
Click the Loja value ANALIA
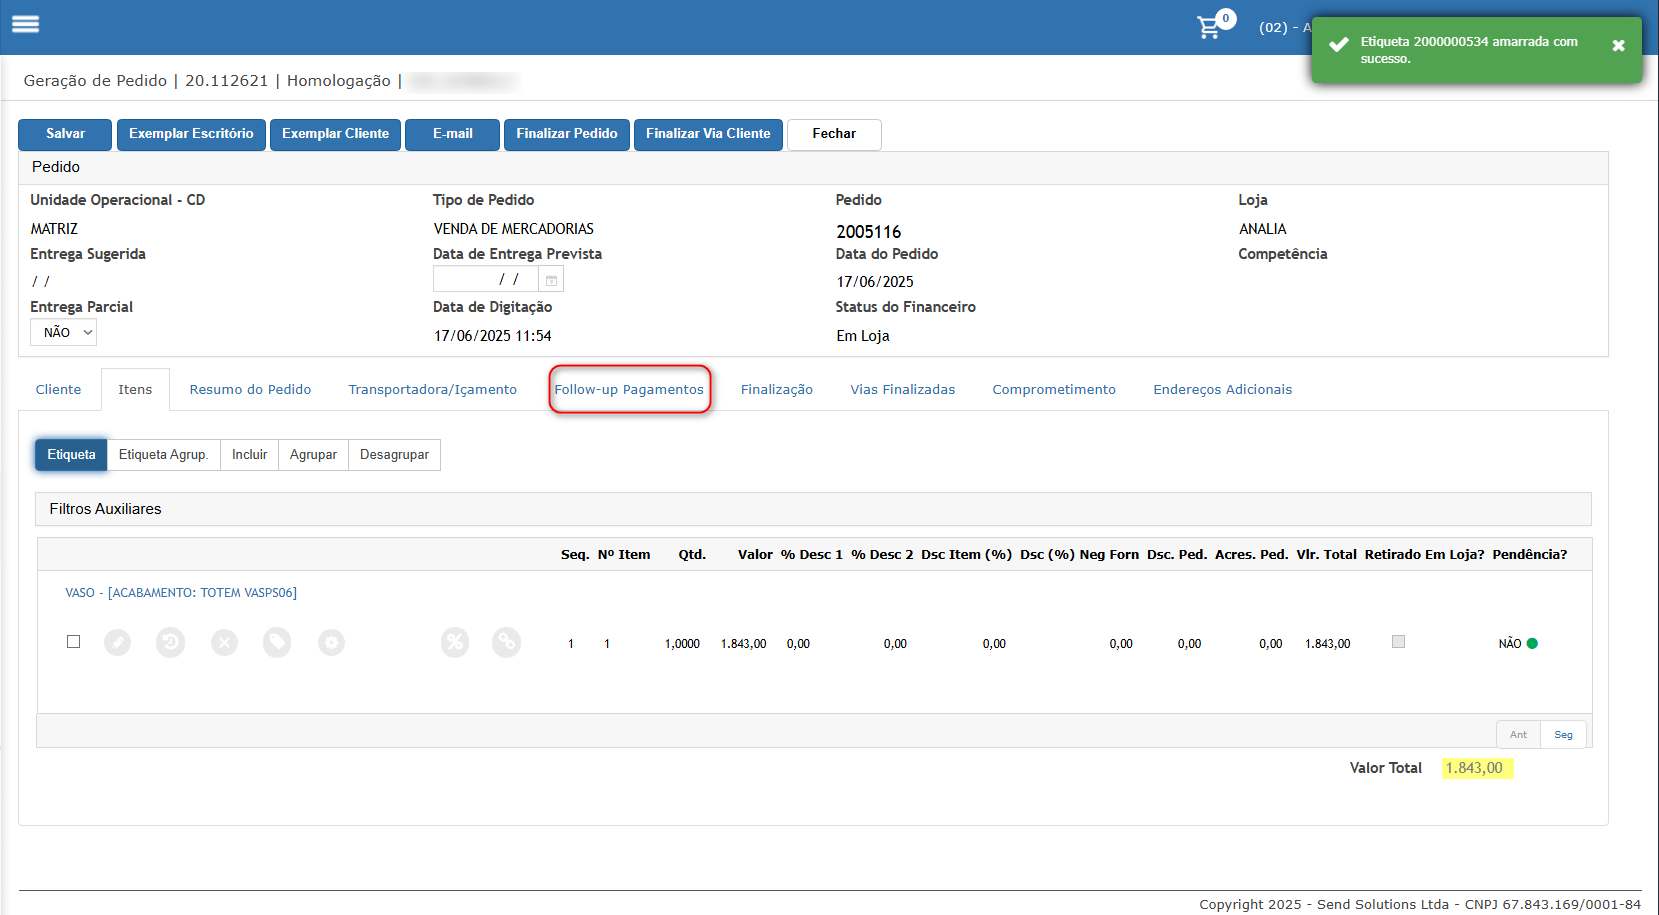tap(1262, 229)
